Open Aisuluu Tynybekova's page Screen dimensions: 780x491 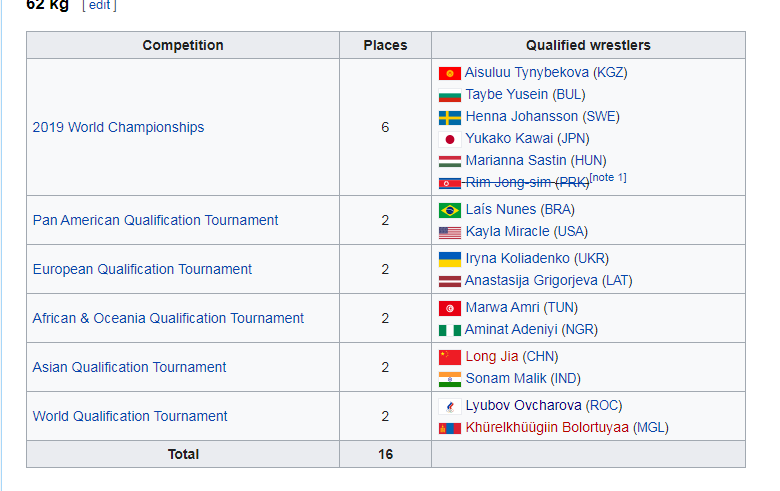click(x=527, y=73)
